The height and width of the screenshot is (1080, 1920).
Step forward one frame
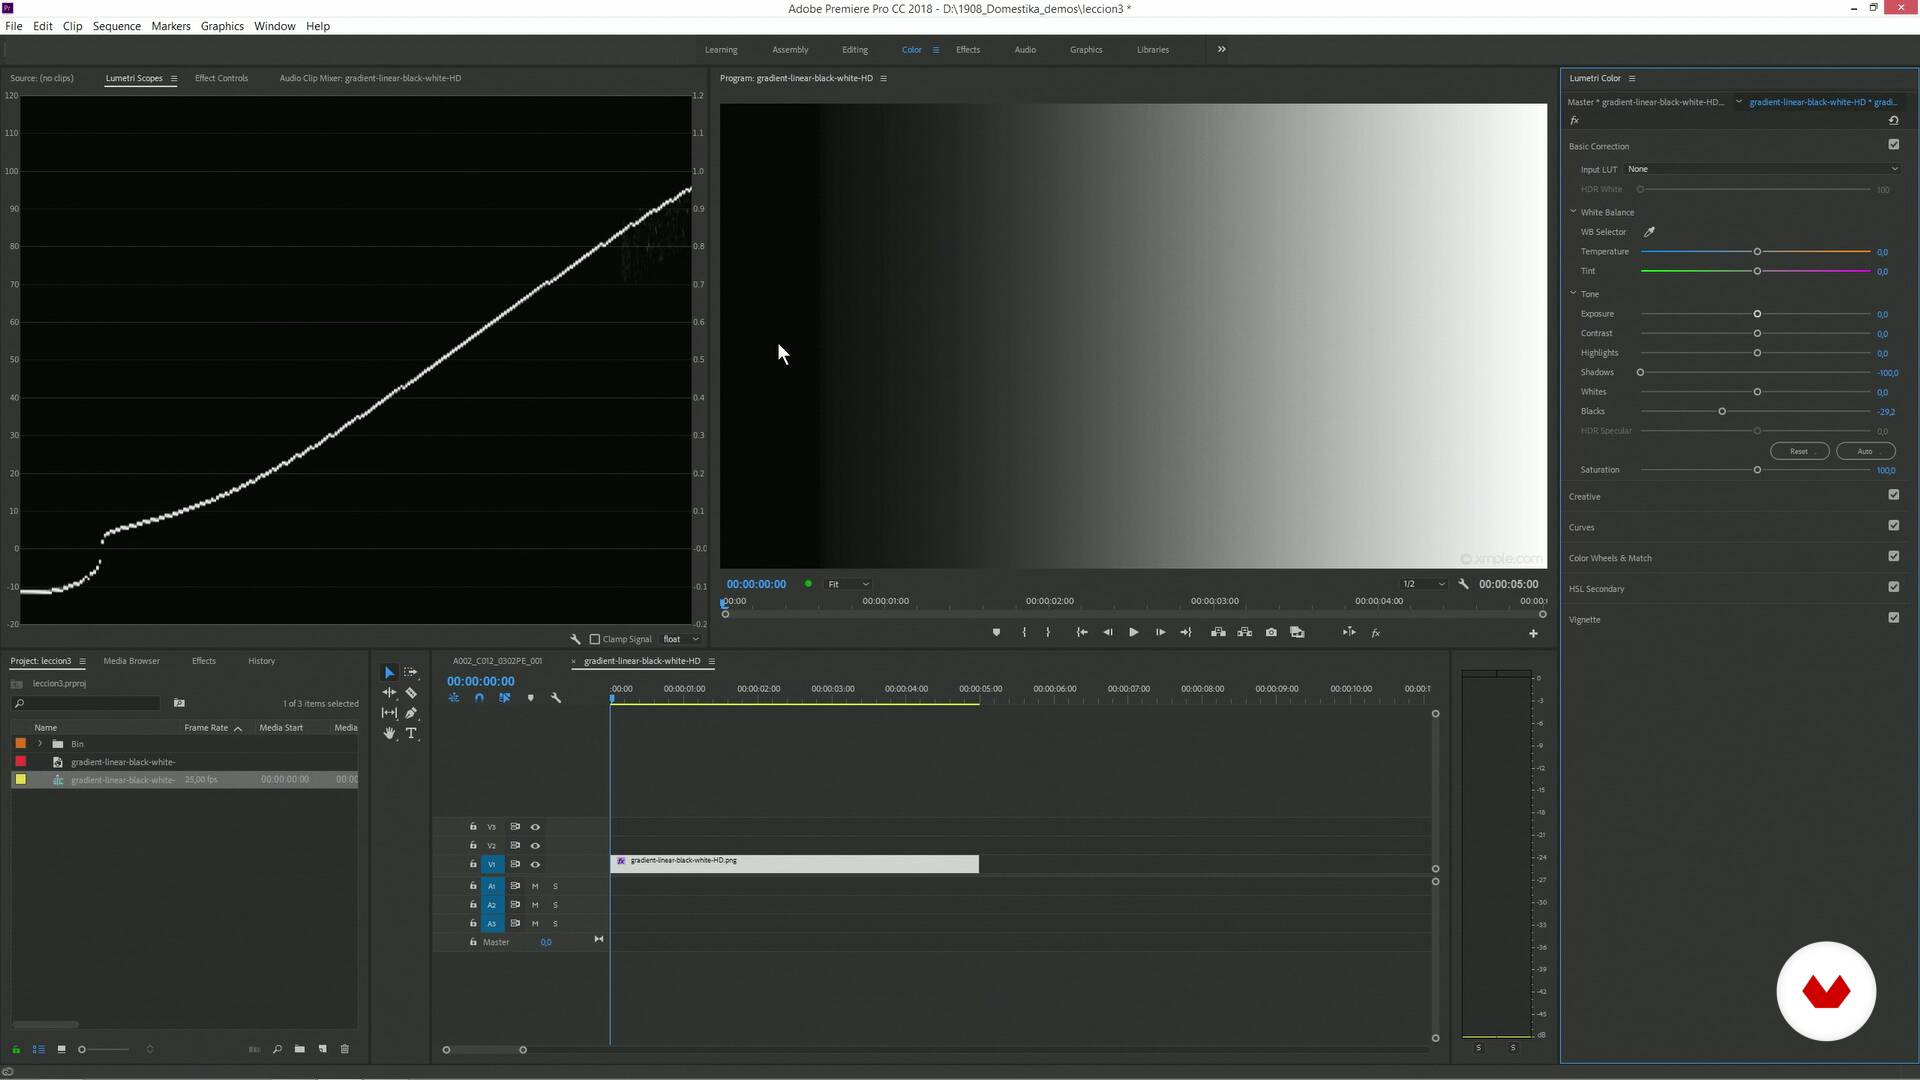tap(1160, 632)
